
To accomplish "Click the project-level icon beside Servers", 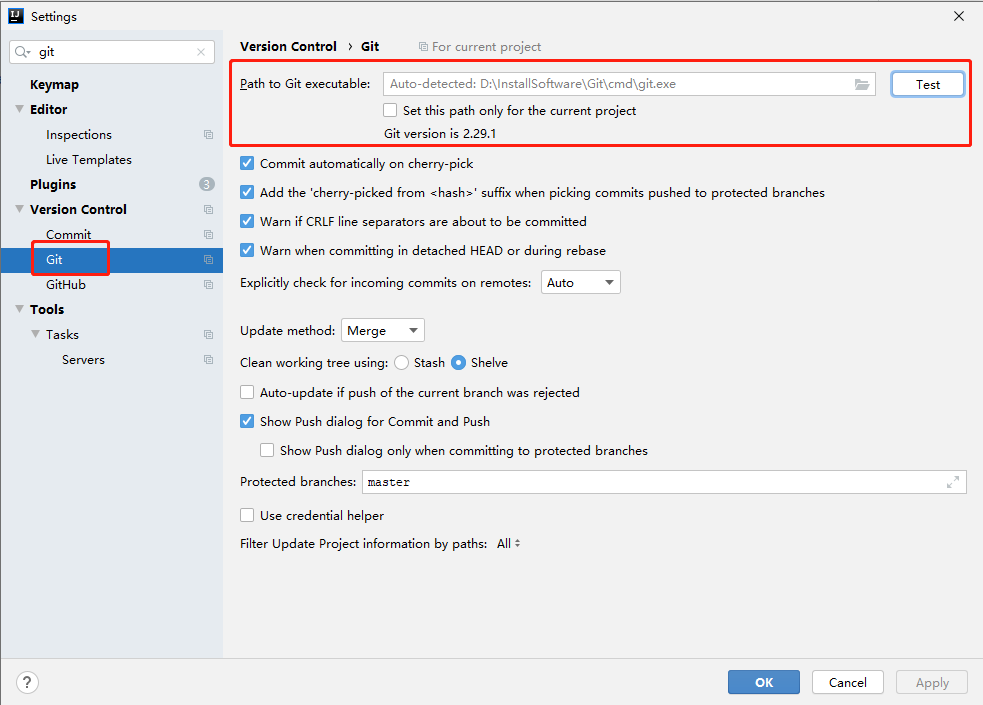I will (x=208, y=360).
